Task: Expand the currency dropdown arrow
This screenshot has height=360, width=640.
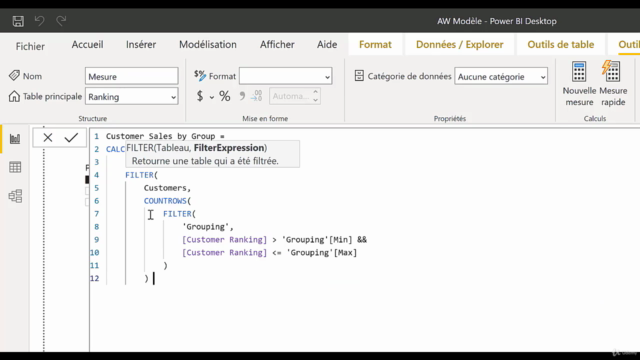Action: (211, 97)
